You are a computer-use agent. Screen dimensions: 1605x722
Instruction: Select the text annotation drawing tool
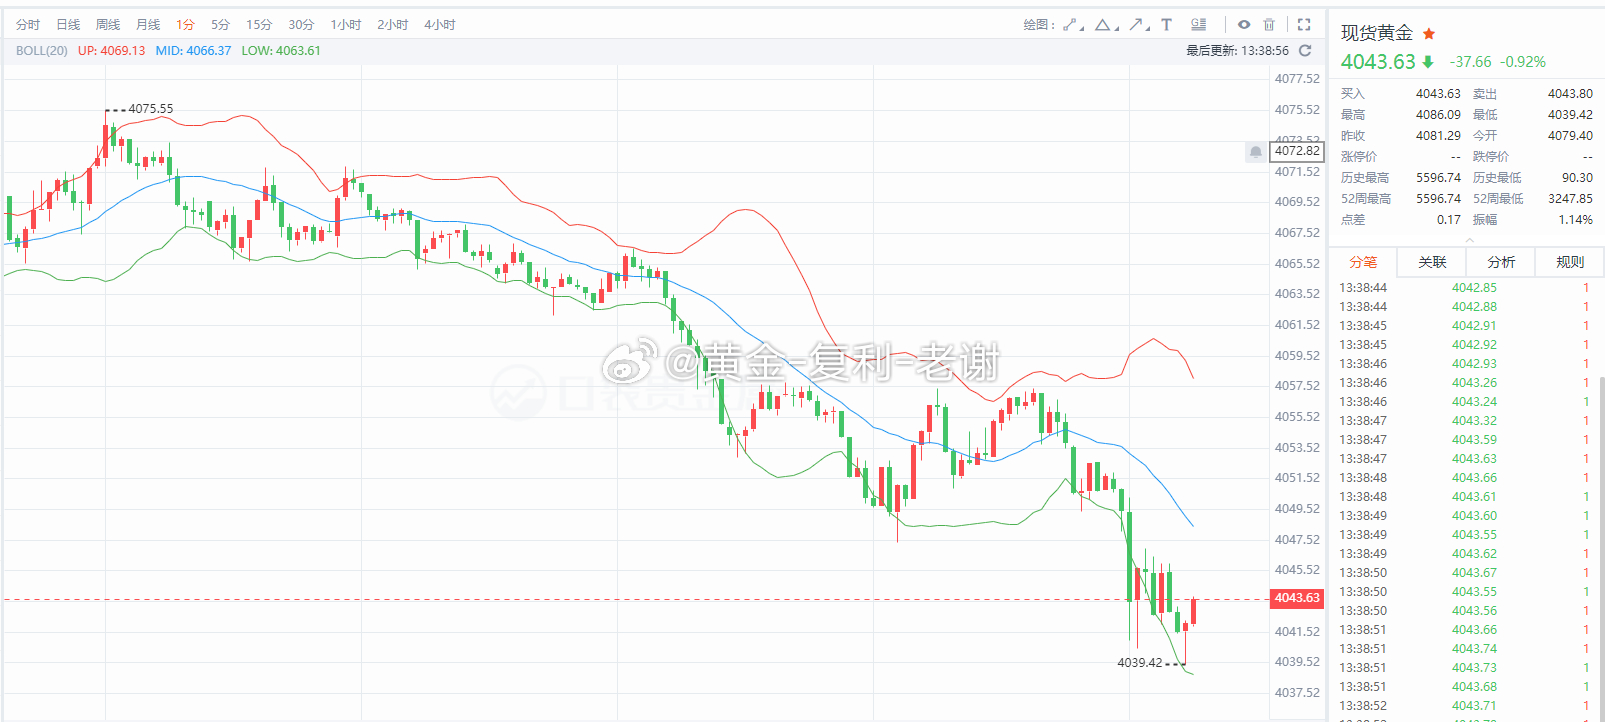point(1166,25)
